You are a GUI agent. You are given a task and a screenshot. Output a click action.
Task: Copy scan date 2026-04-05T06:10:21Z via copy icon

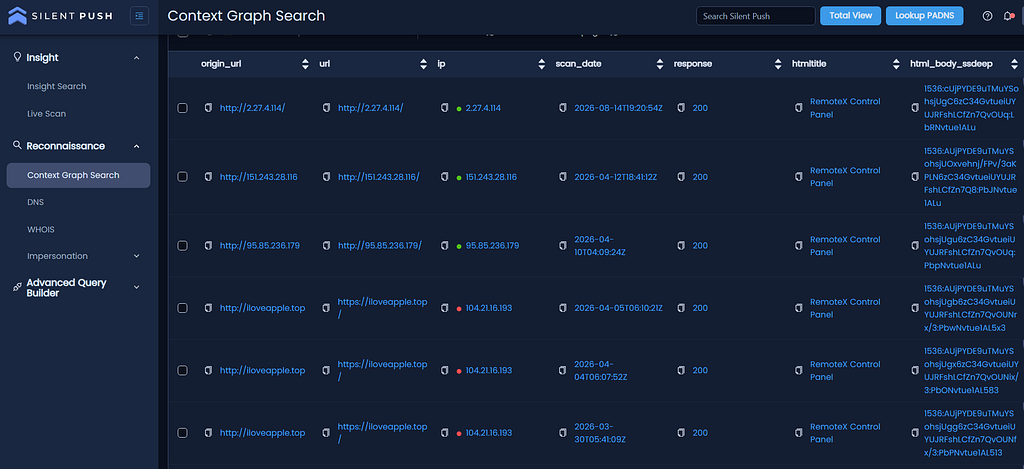563,308
